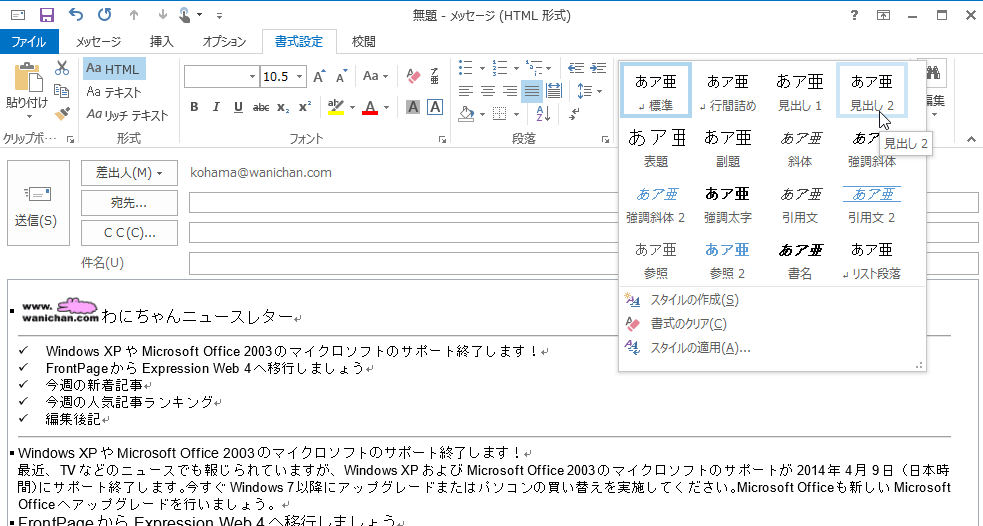Click the Cut scissors icon
Viewport: 983px width, 526px height.
(x=61, y=68)
